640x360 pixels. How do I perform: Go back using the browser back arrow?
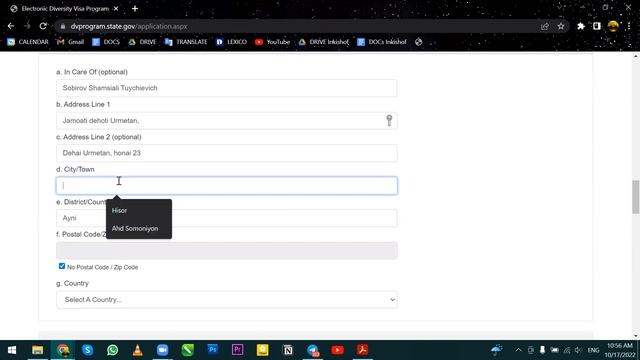point(11,26)
